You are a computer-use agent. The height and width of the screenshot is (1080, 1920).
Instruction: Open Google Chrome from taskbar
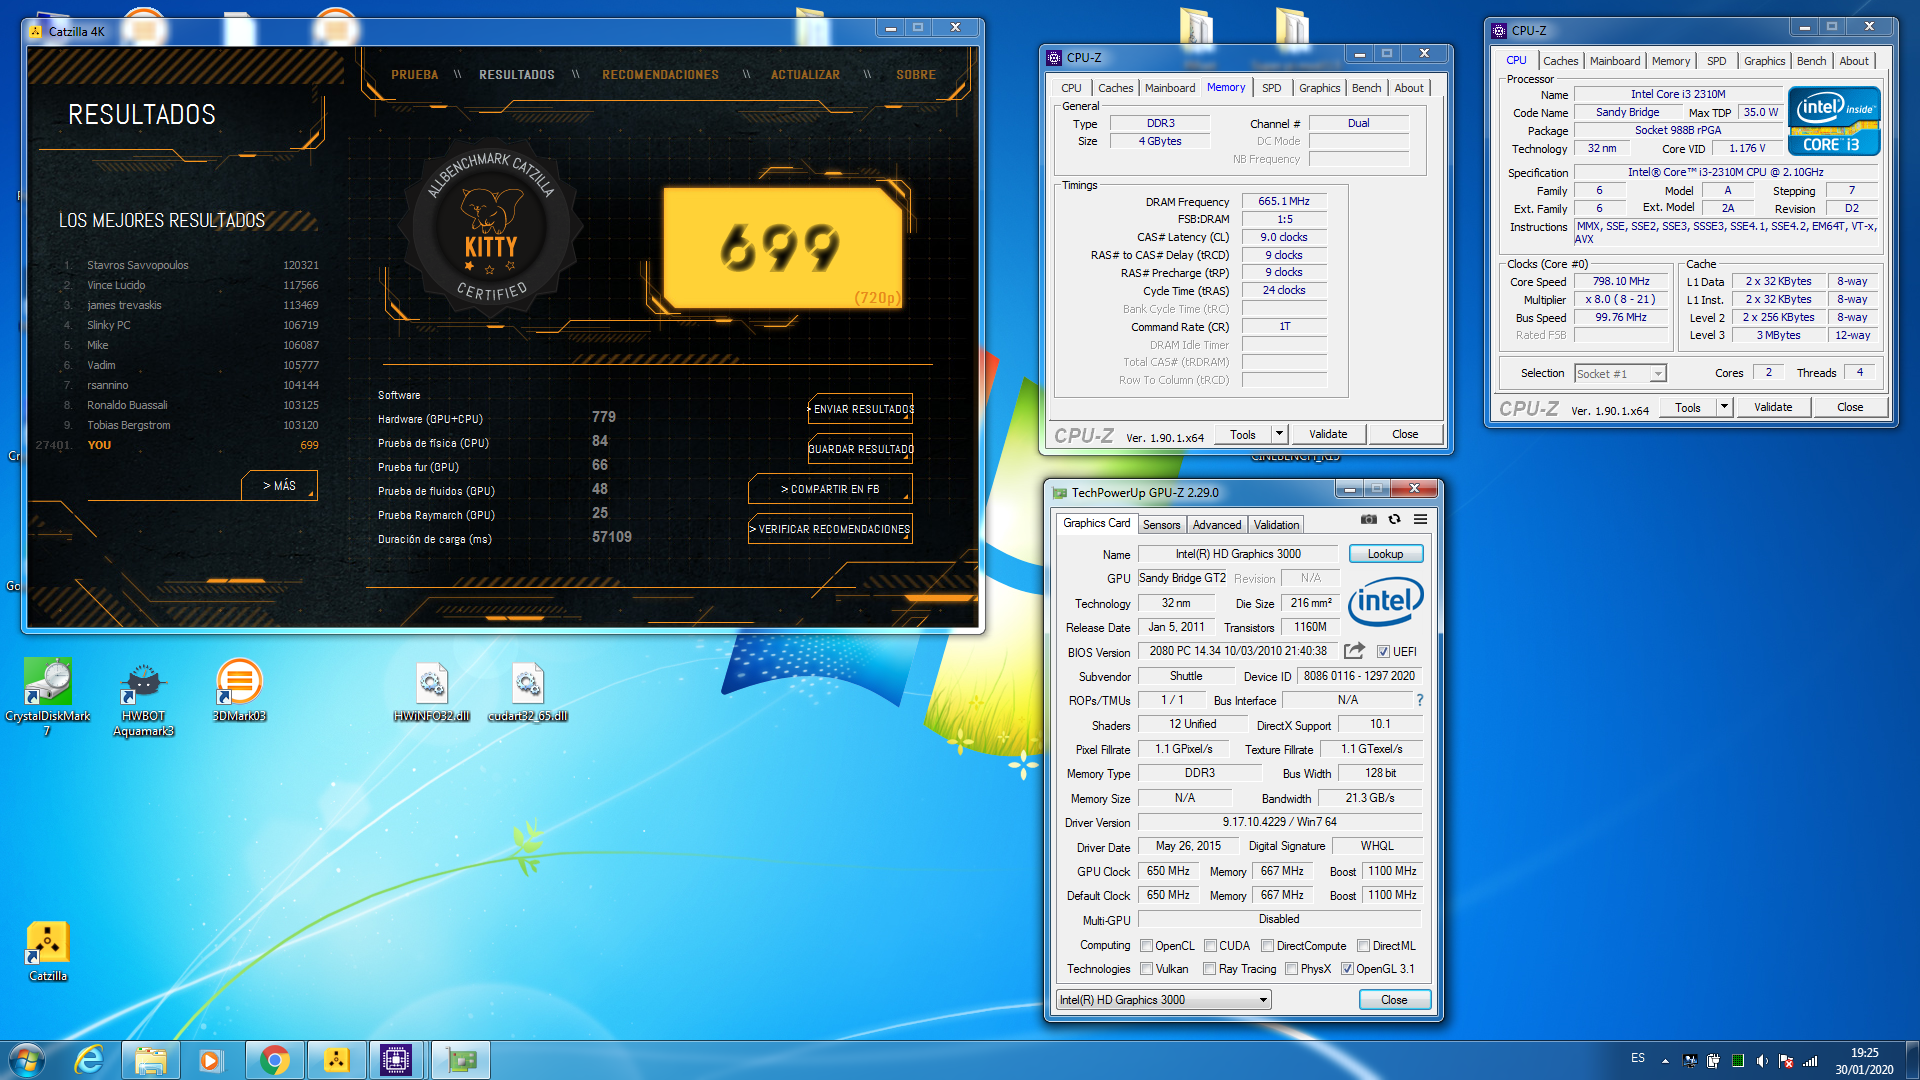[274, 1060]
